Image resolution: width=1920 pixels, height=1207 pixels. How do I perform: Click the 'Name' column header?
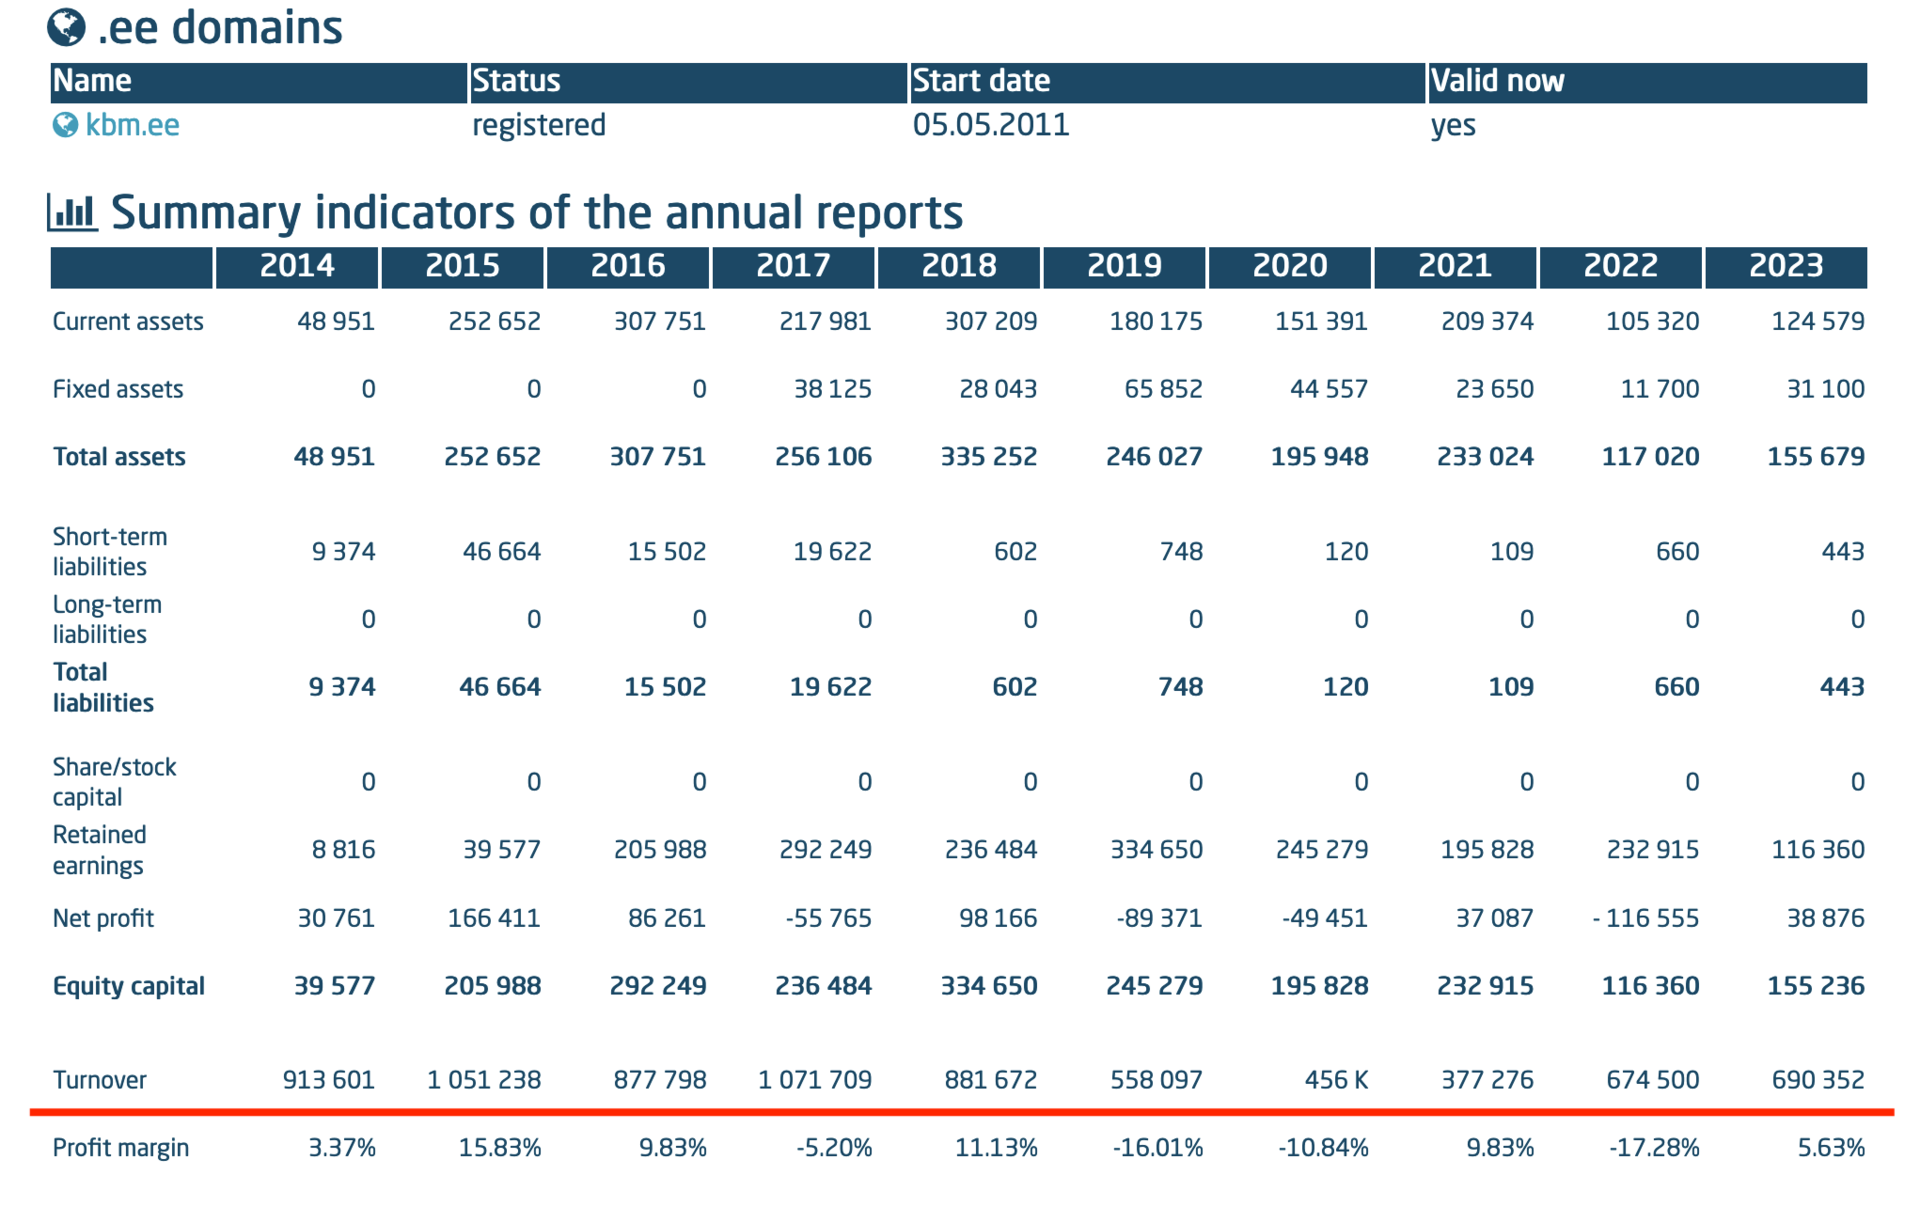[x=92, y=81]
